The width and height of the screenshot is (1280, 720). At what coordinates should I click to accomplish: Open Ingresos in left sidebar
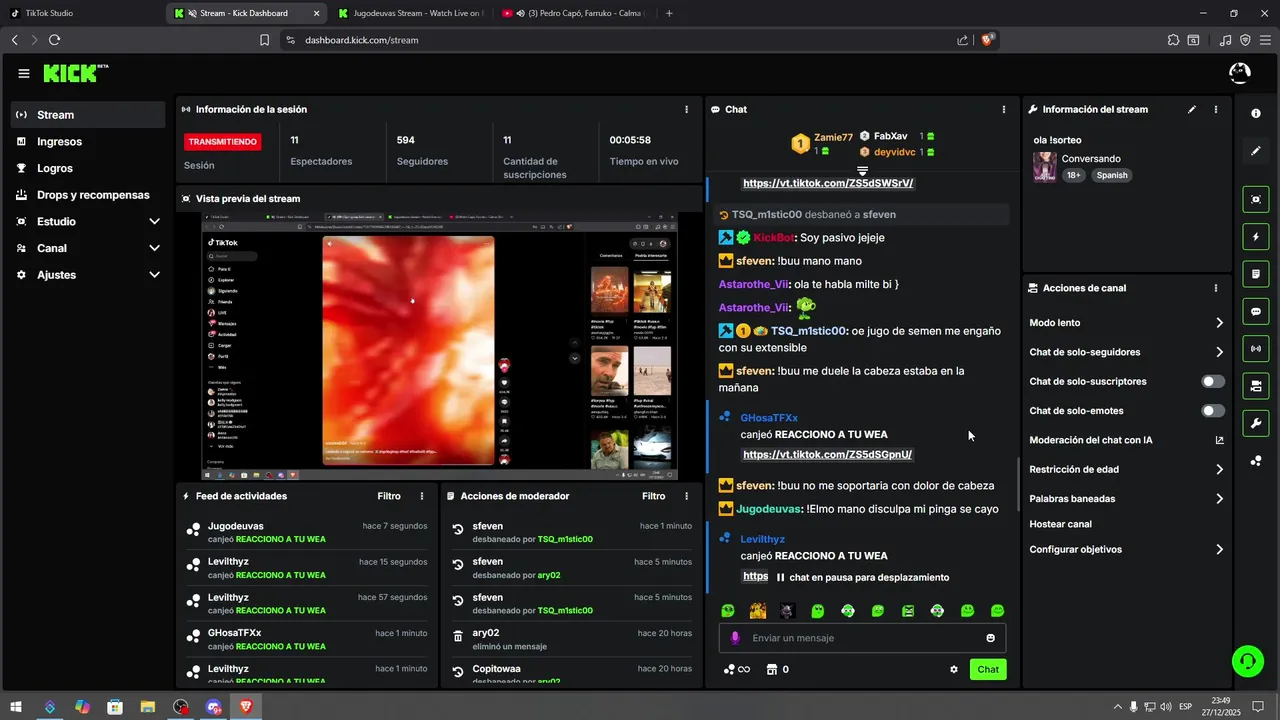coord(88,142)
